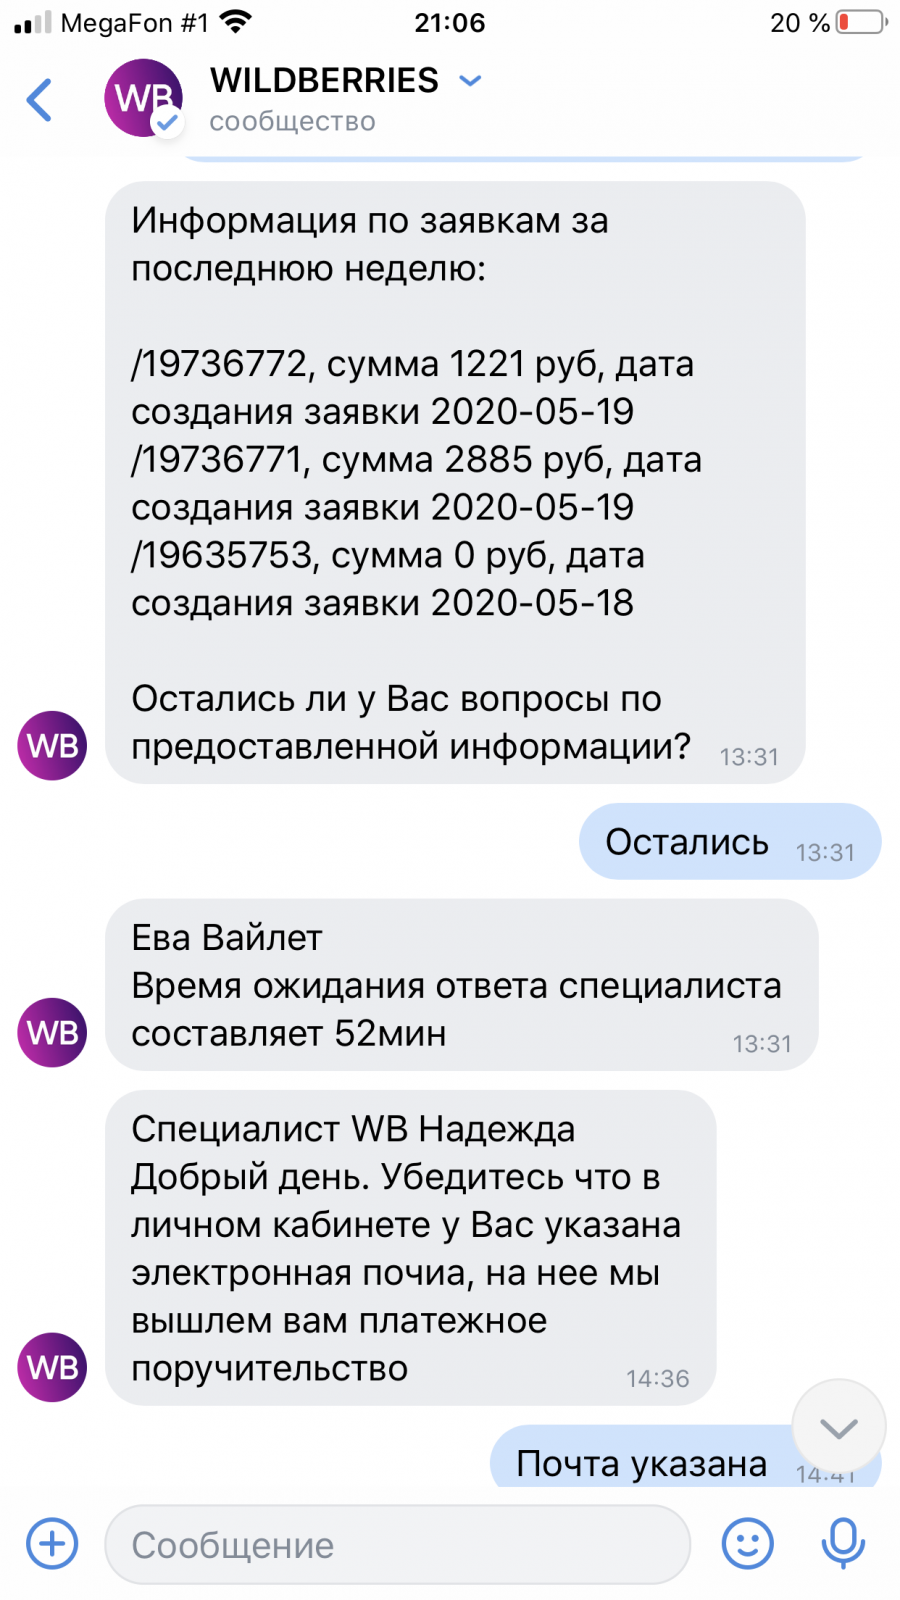Tap the microphone voice message icon
This screenshot has height=1600, width=900.
click(843, 1543)
